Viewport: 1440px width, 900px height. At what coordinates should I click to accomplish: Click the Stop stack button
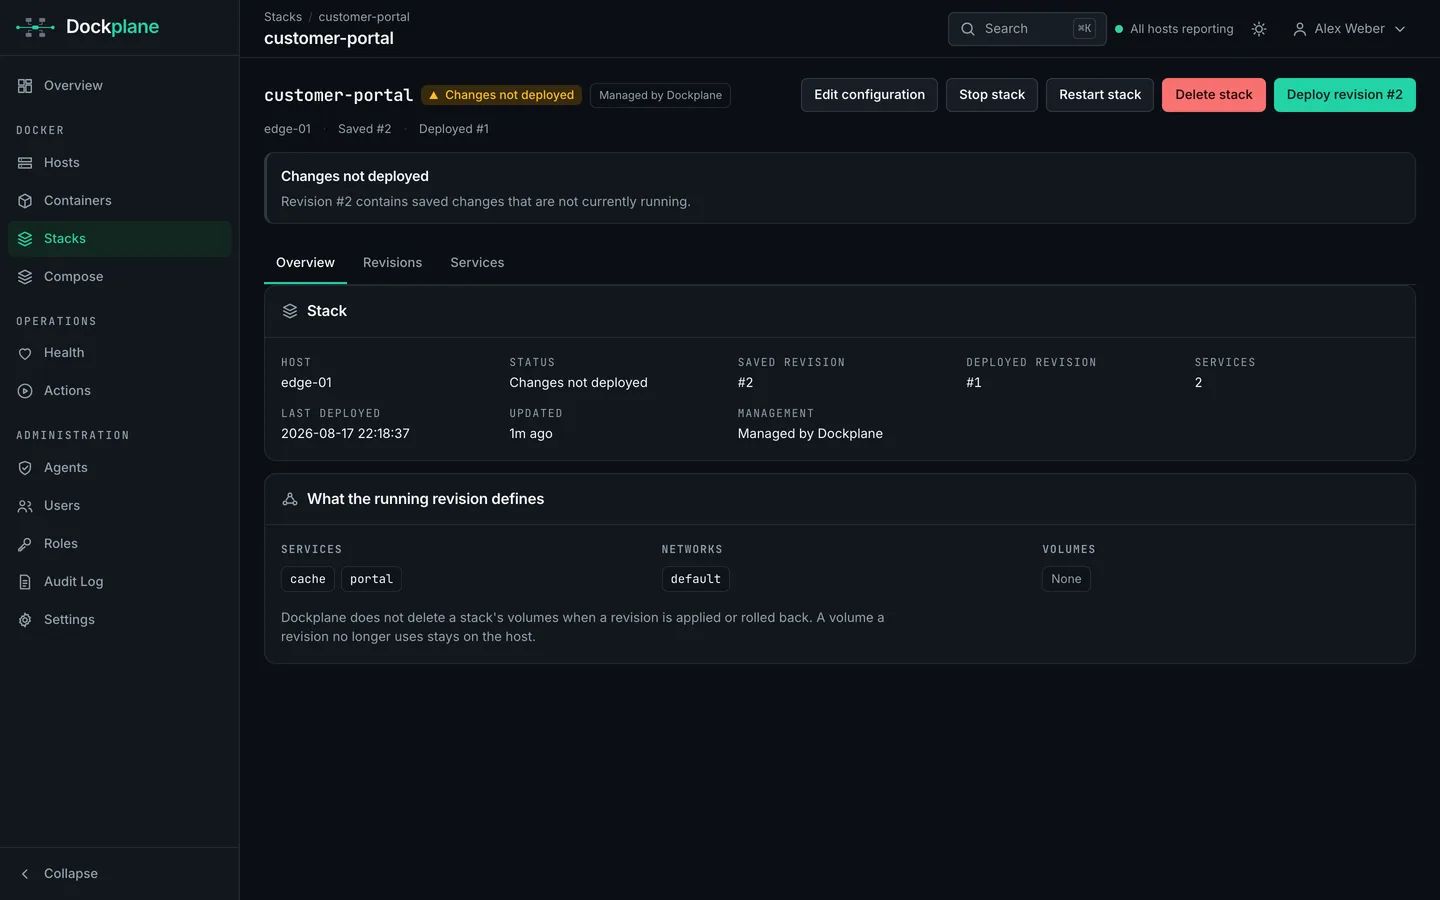click(992, 95)
